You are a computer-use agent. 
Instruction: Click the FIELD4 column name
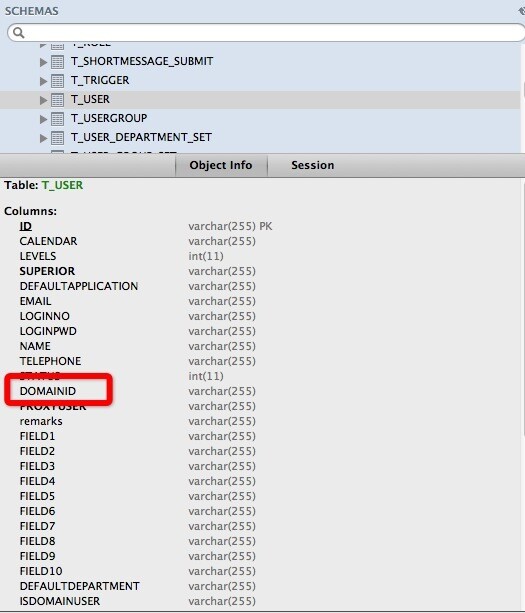pos(37,481)
